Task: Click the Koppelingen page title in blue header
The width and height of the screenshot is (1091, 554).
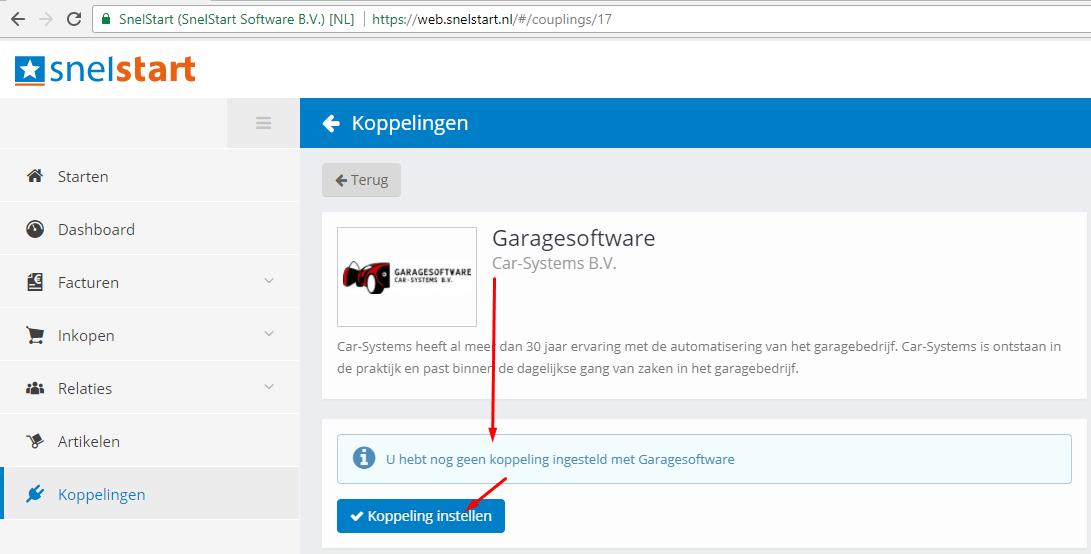Action: click(410, 123)
